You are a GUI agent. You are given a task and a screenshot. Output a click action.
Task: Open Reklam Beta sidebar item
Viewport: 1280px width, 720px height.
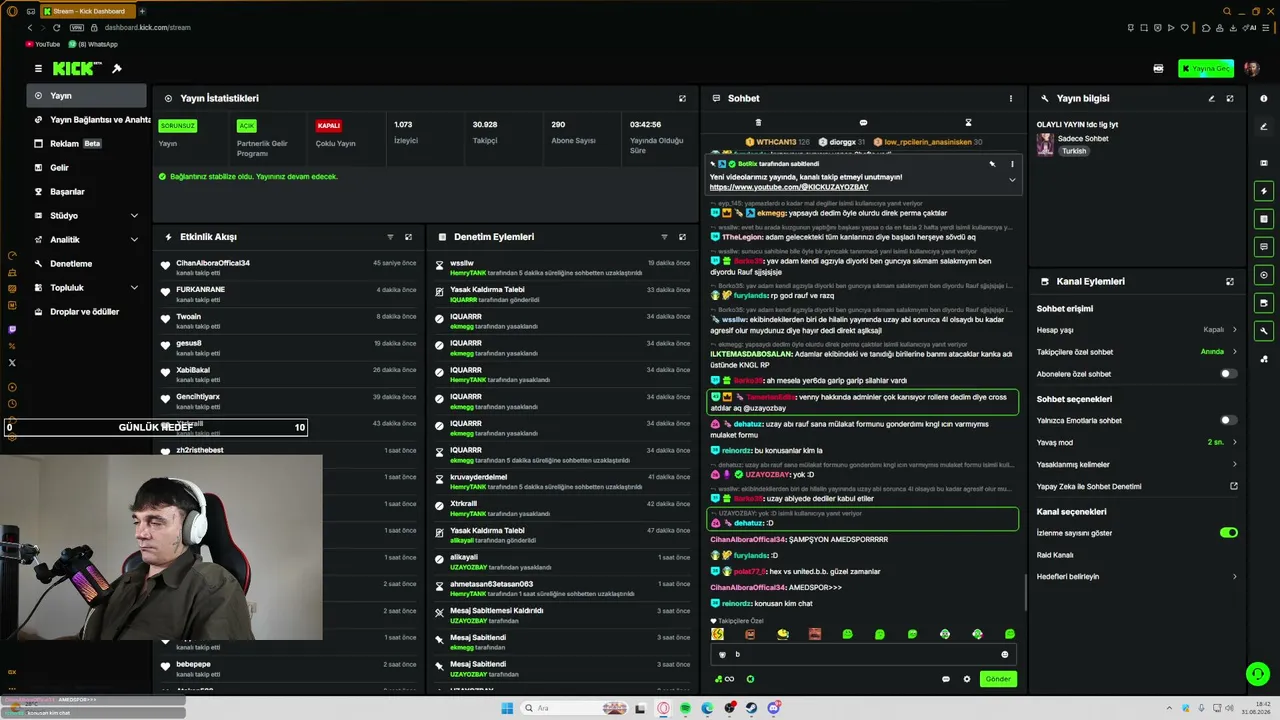87,144
